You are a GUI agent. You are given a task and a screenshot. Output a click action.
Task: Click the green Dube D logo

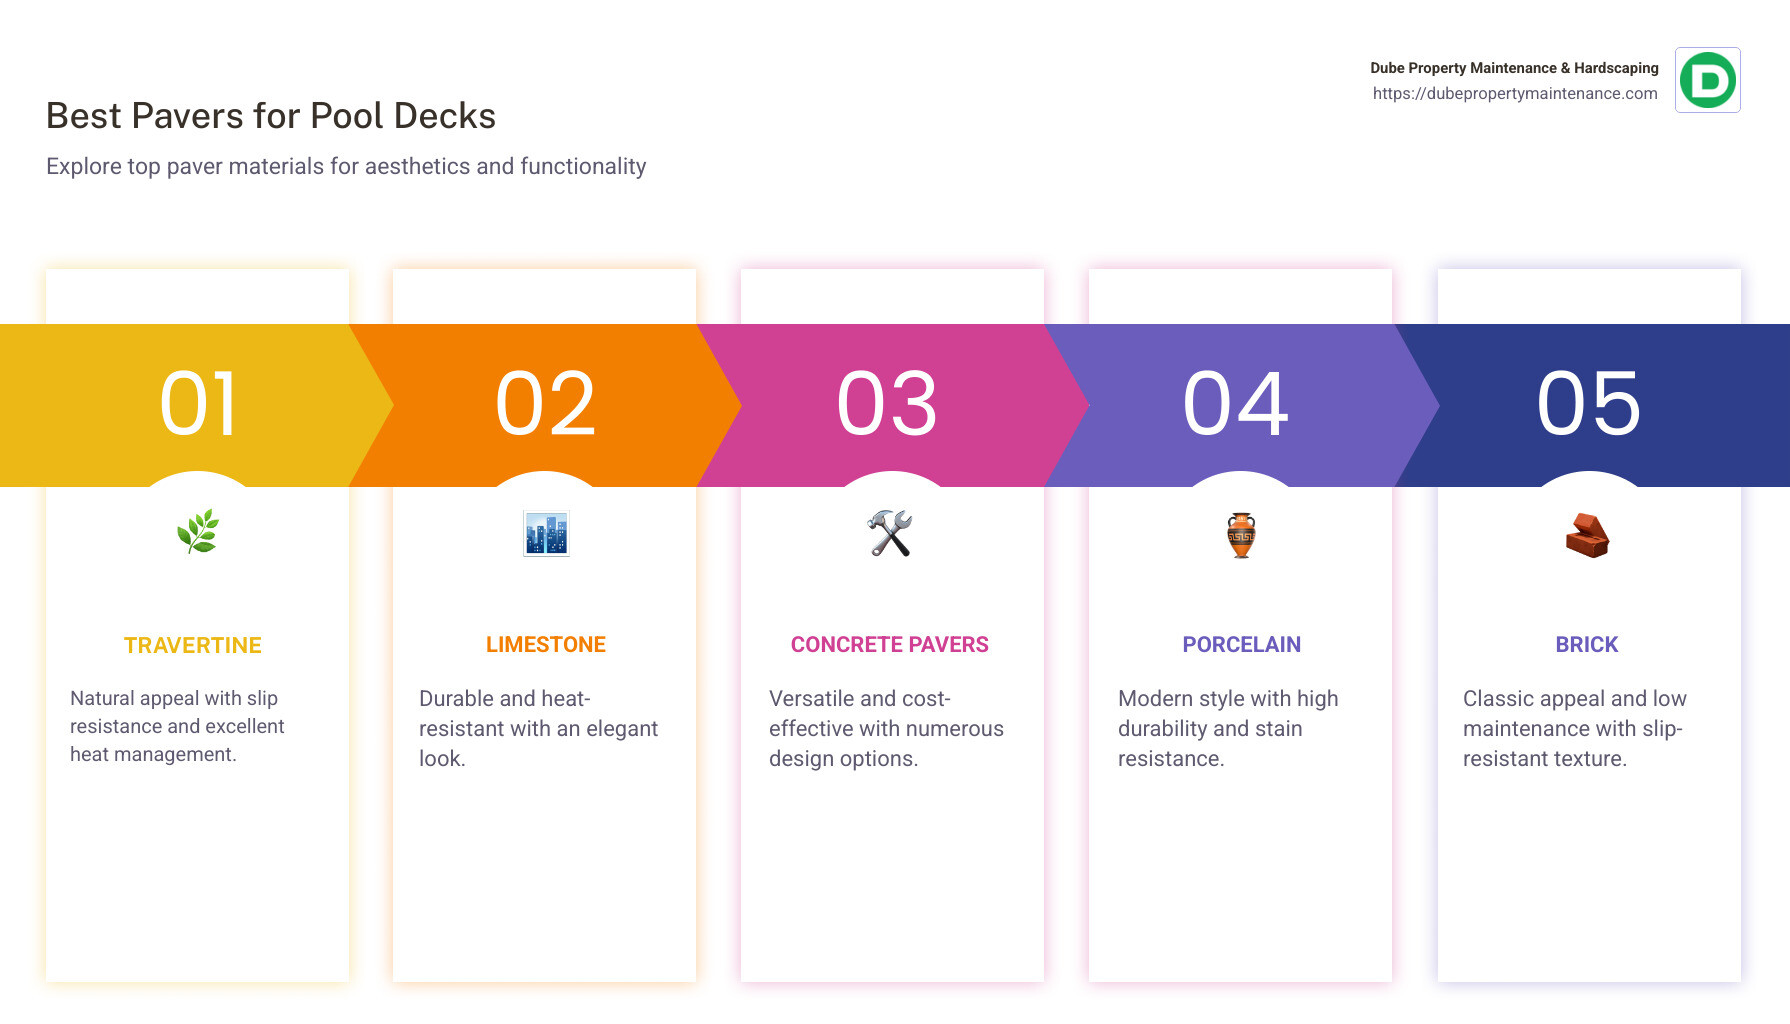tap(1707, 80)
